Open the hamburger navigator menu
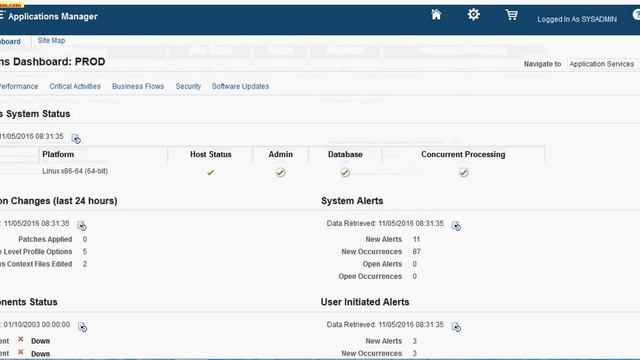 click(2, 16)
